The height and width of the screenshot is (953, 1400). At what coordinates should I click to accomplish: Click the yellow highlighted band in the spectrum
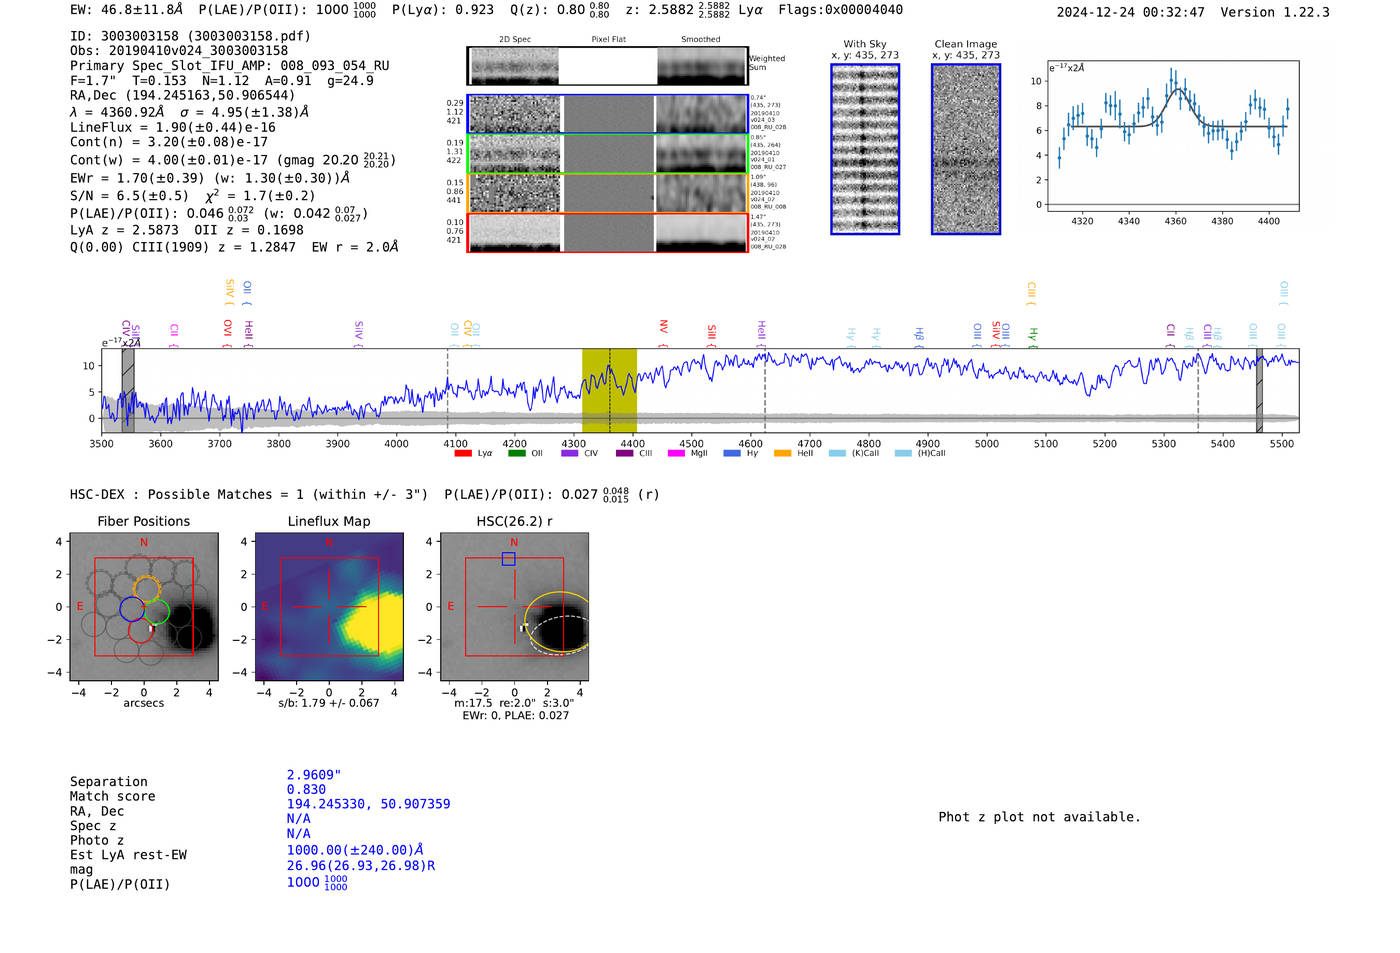(x=609, y=390)
